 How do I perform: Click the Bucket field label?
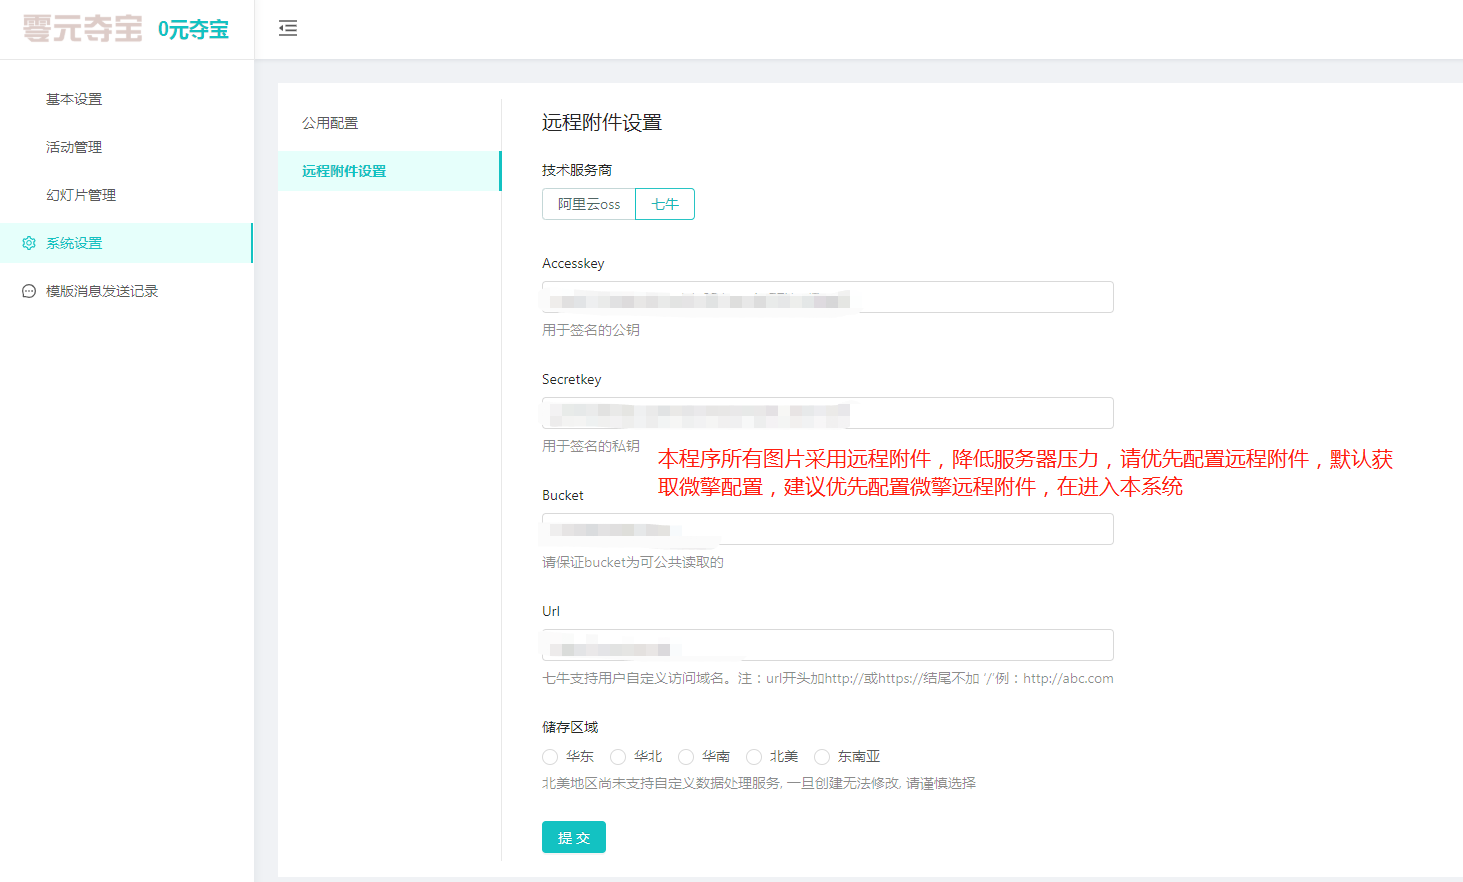[x=563, y=495]
